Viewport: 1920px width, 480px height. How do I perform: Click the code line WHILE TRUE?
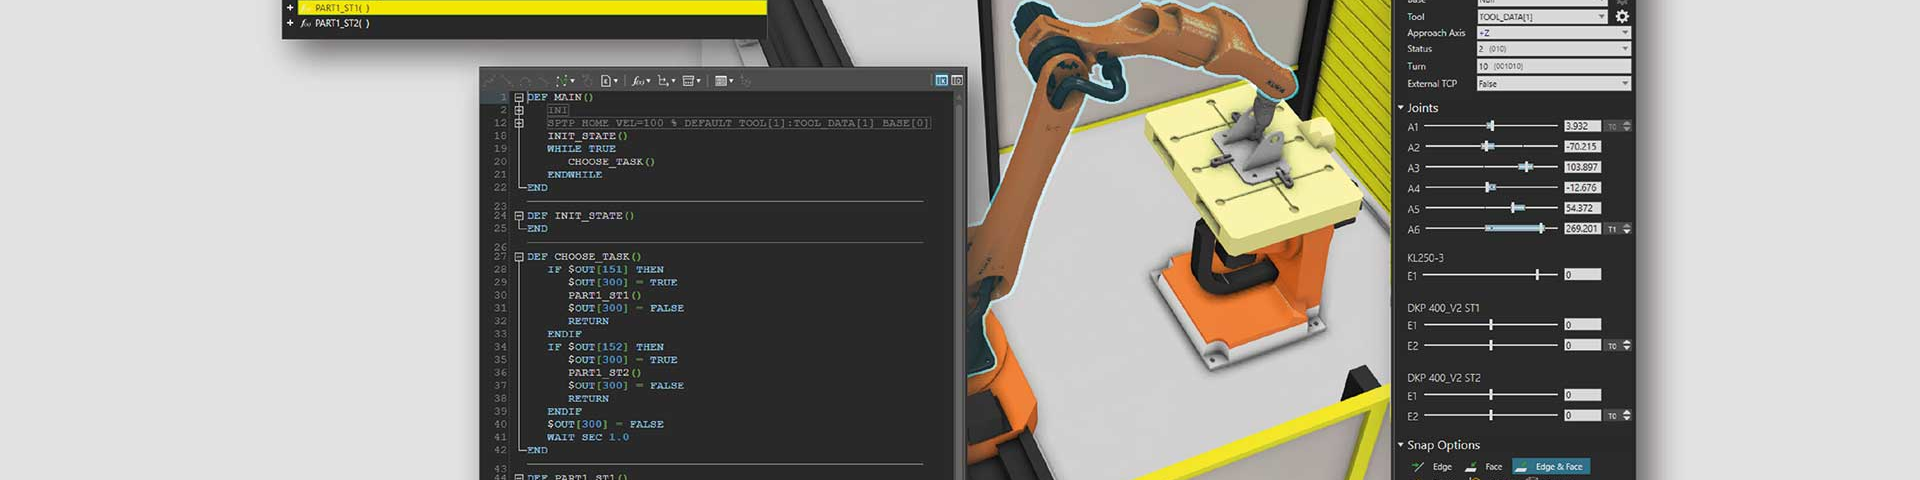(581, 149)
